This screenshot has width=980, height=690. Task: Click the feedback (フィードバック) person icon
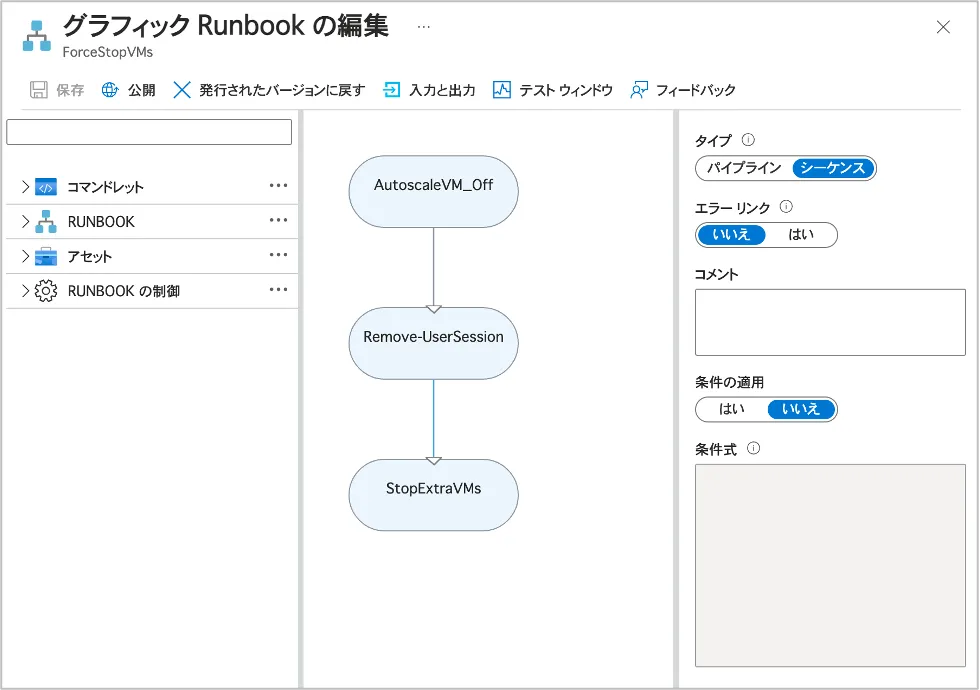pyautogui.click(x=639, y=90)
